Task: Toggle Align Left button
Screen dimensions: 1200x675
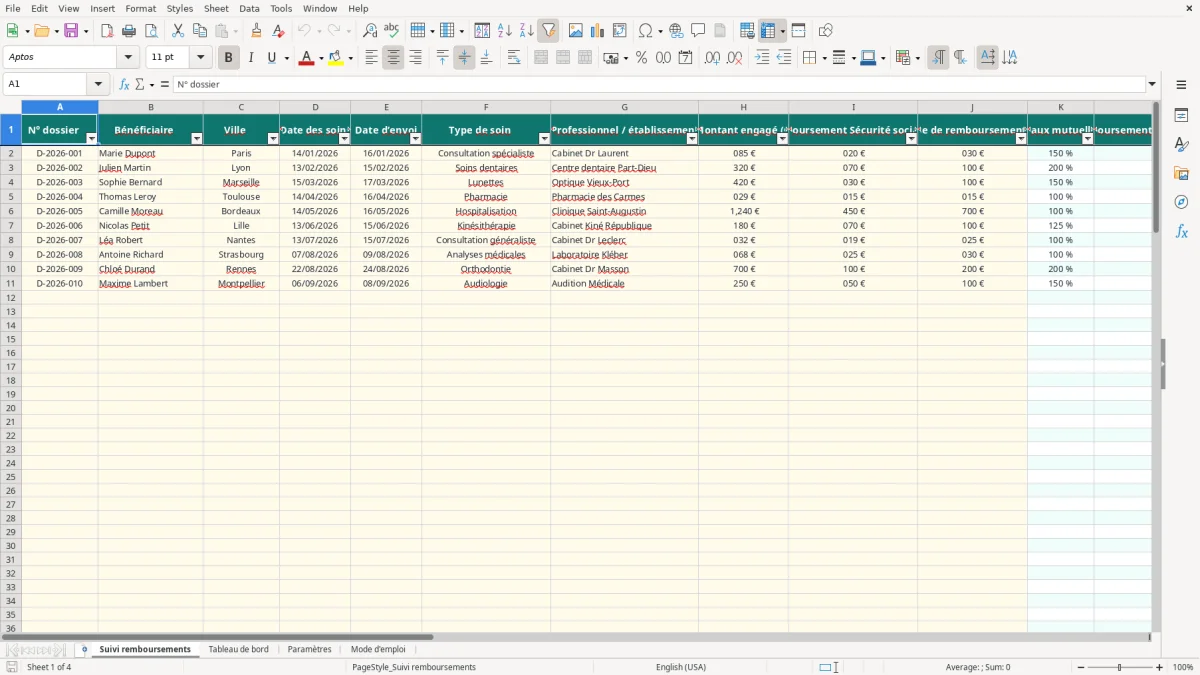Action: click(x=371, y=58)
